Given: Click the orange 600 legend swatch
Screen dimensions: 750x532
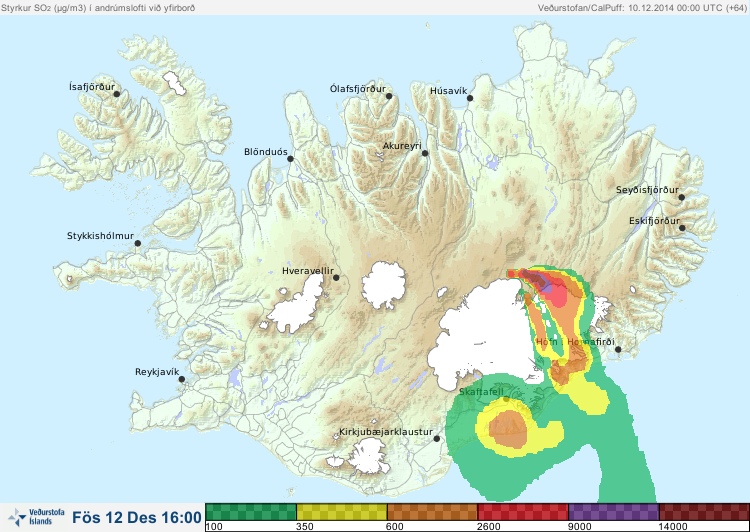Looking at the screenshot, I should (432, 512).
